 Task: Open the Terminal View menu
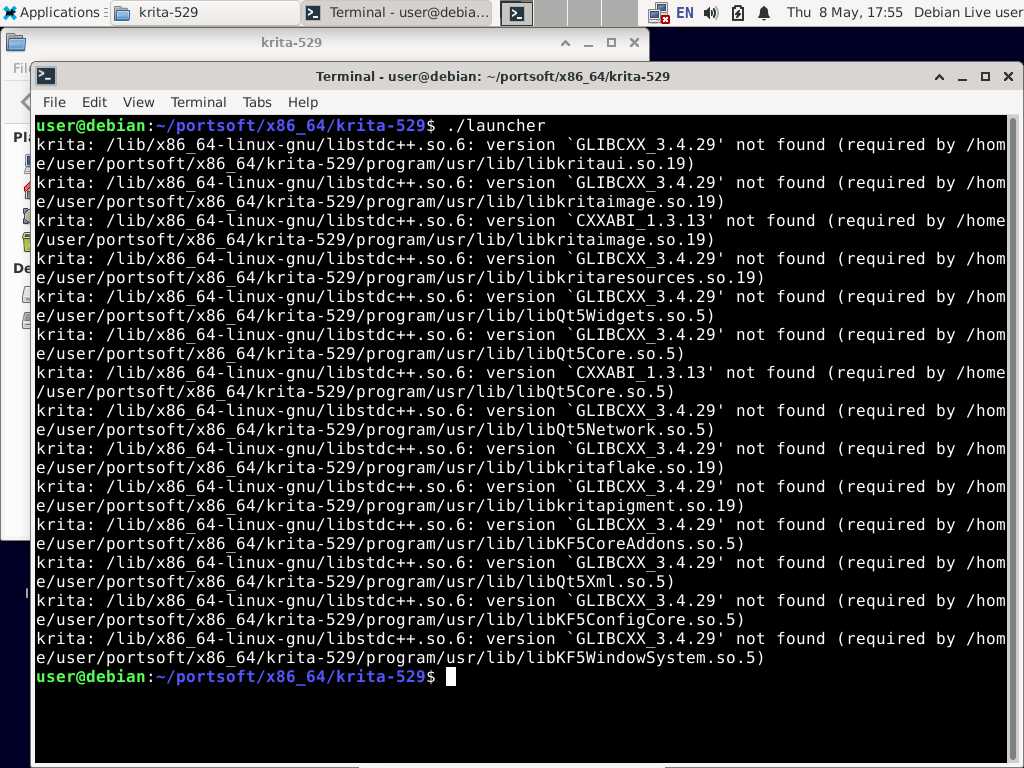pos(138,103)
